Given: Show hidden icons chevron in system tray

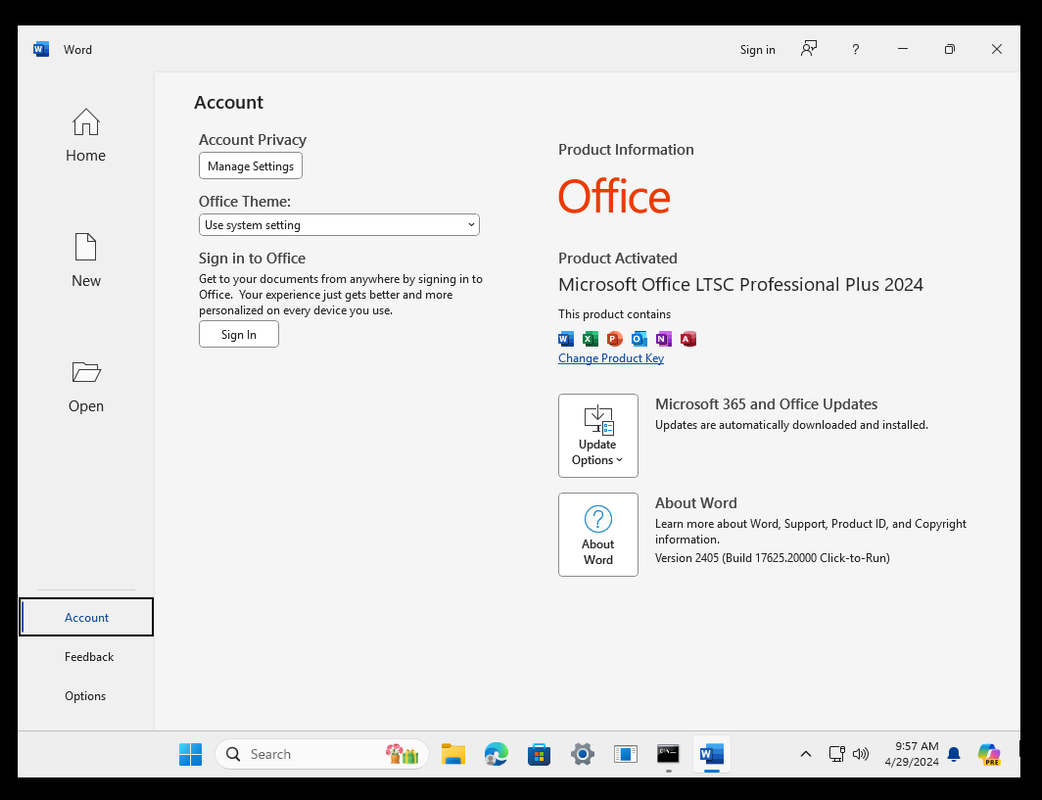Looking at the screenshot, I should point(805,754).
